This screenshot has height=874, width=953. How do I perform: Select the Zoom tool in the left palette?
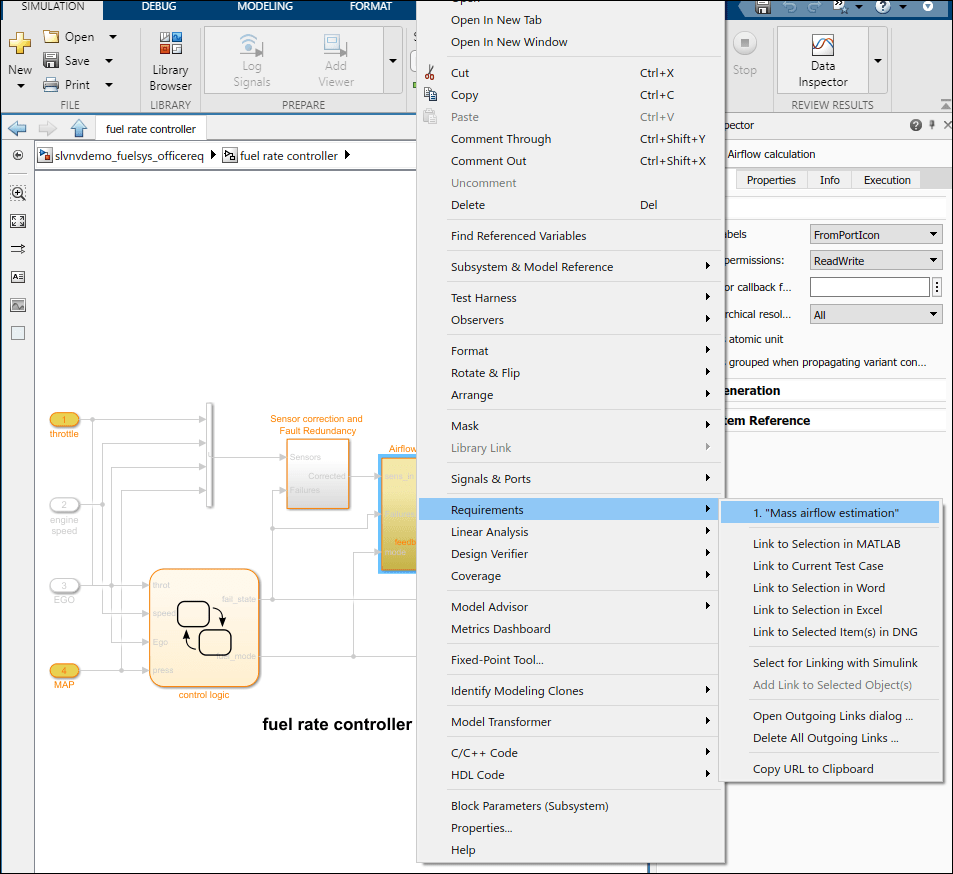coord(18,193)
